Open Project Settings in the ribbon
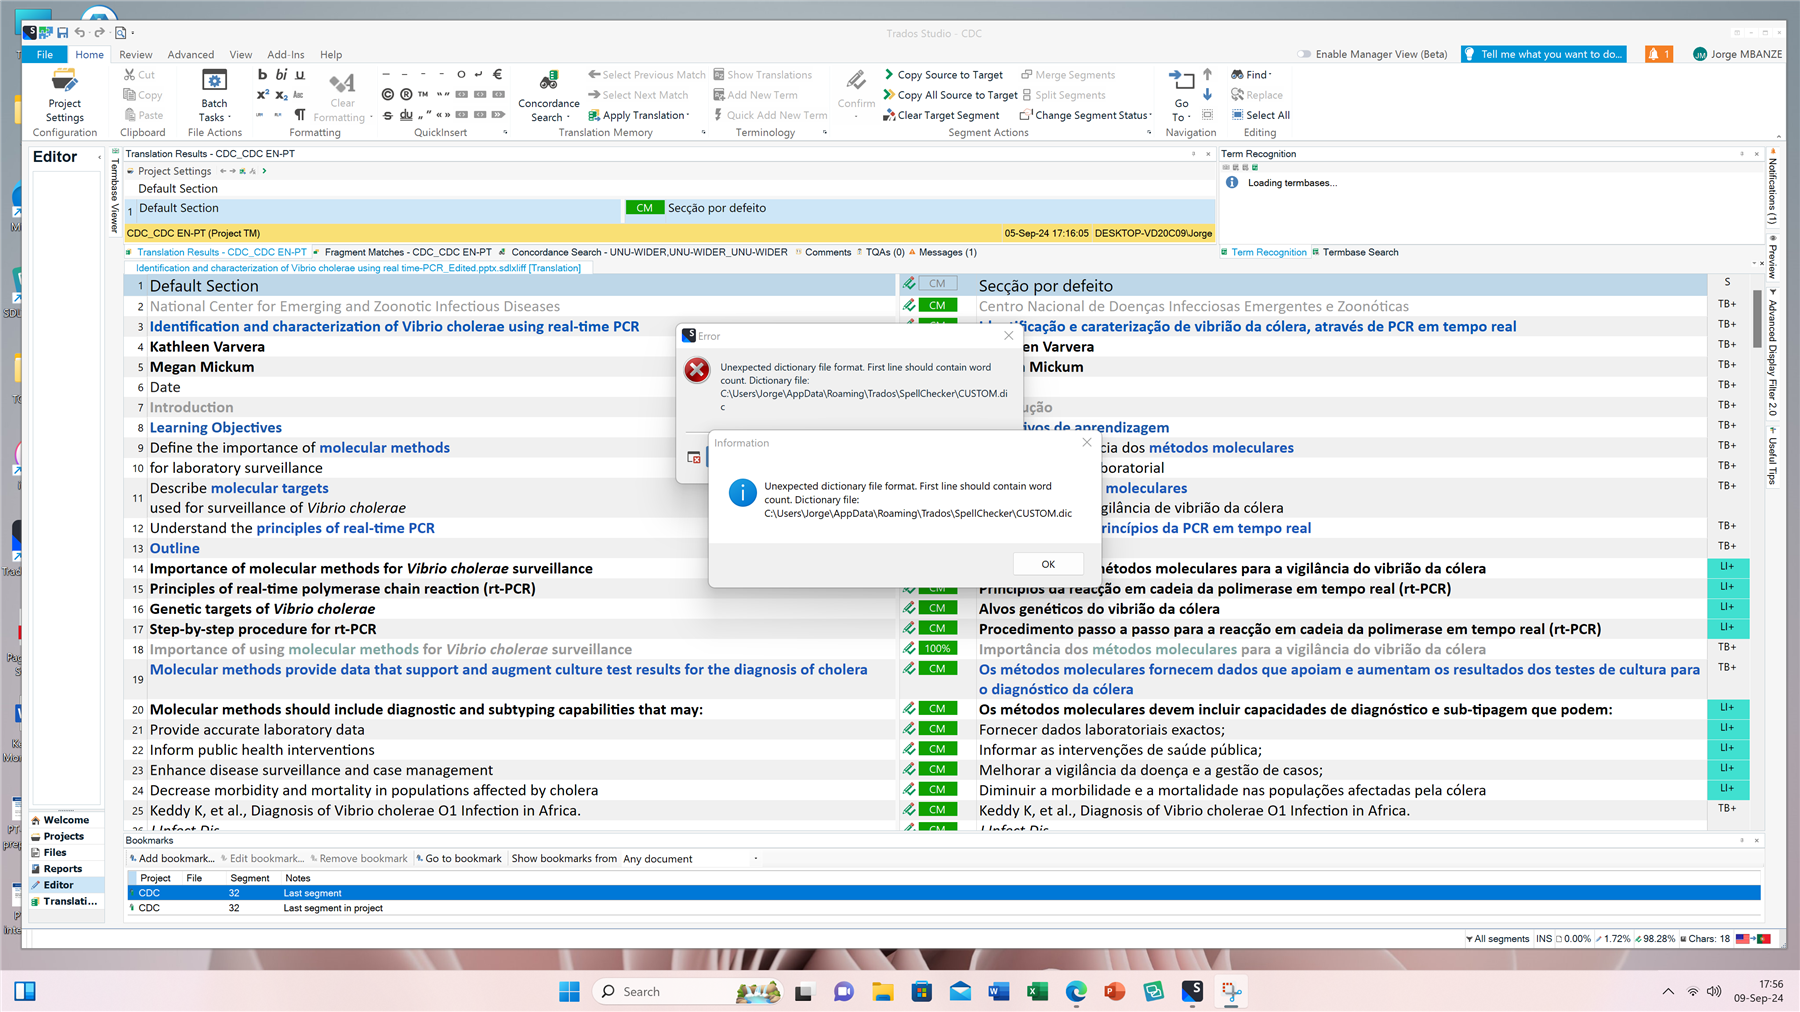This screenshot has height=1012, width=1800. pyautogui.click(x=64, y=96)
